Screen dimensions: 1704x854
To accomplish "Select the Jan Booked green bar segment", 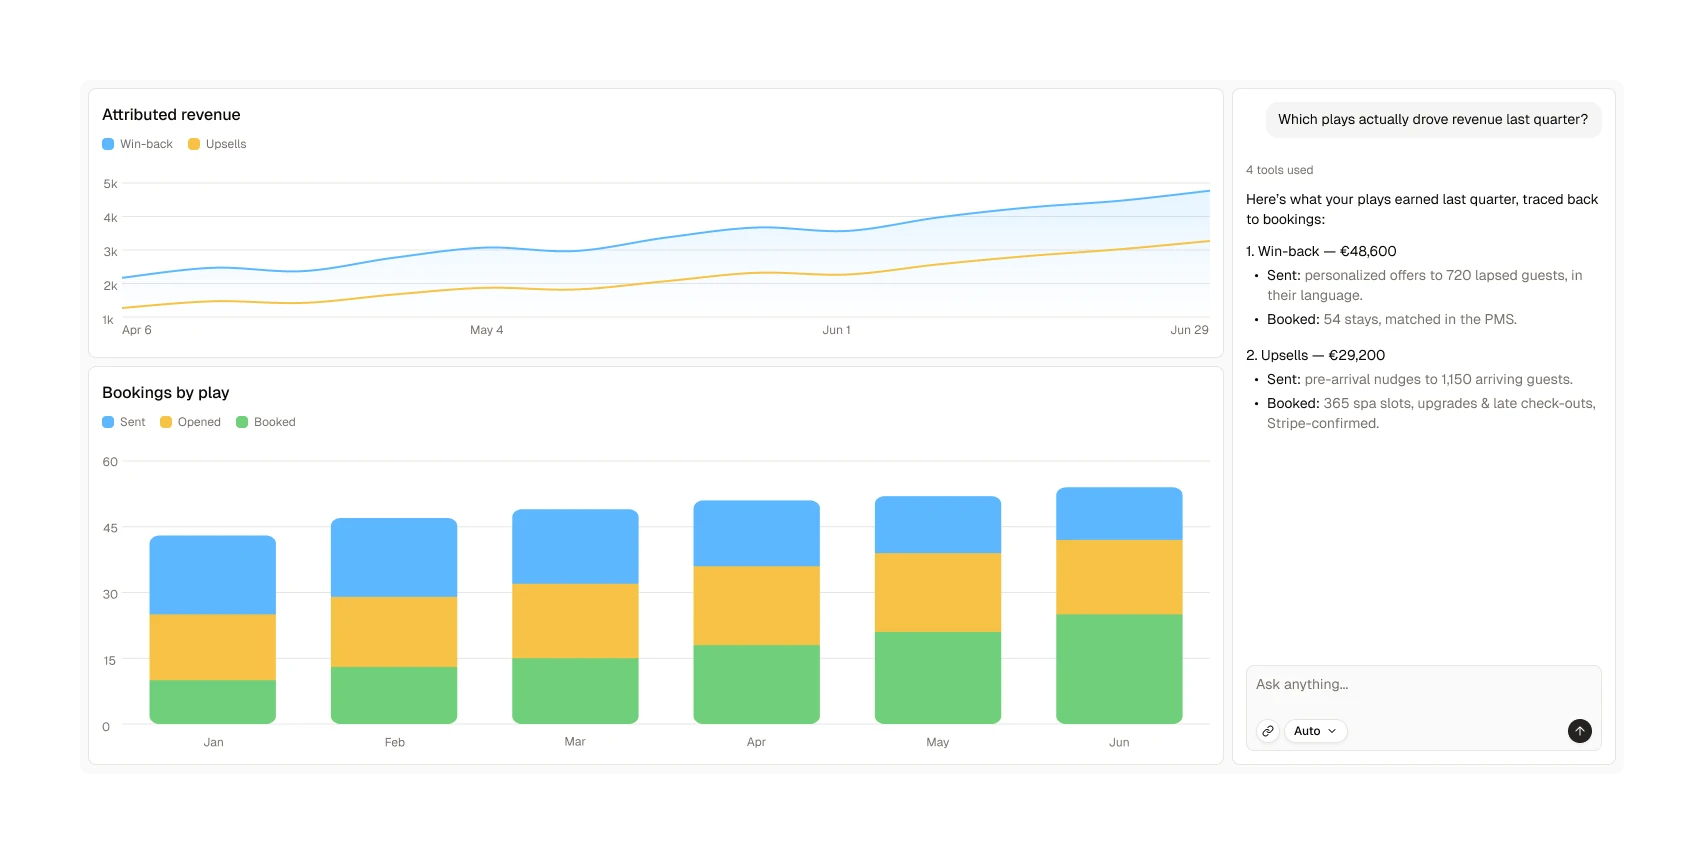I will pyautogui.click(x=213, y=702).
